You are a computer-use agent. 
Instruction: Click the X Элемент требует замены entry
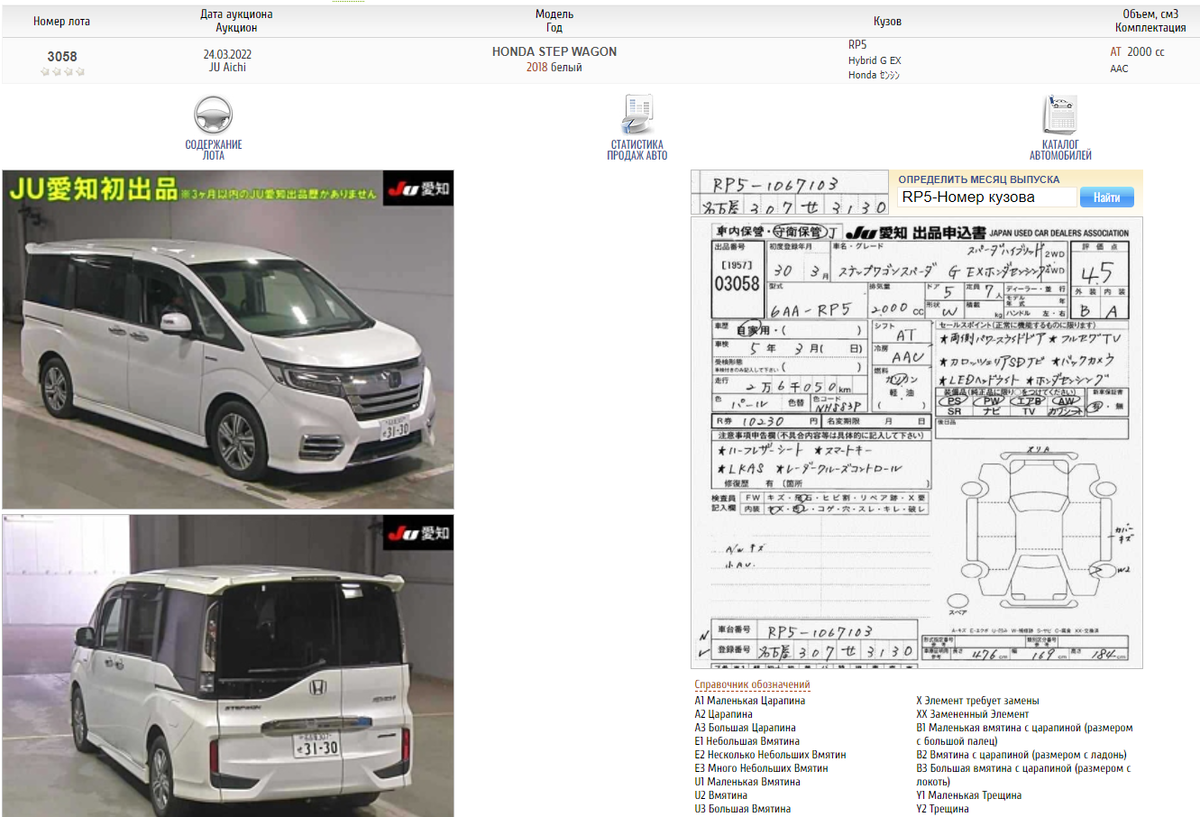point(977,701)
